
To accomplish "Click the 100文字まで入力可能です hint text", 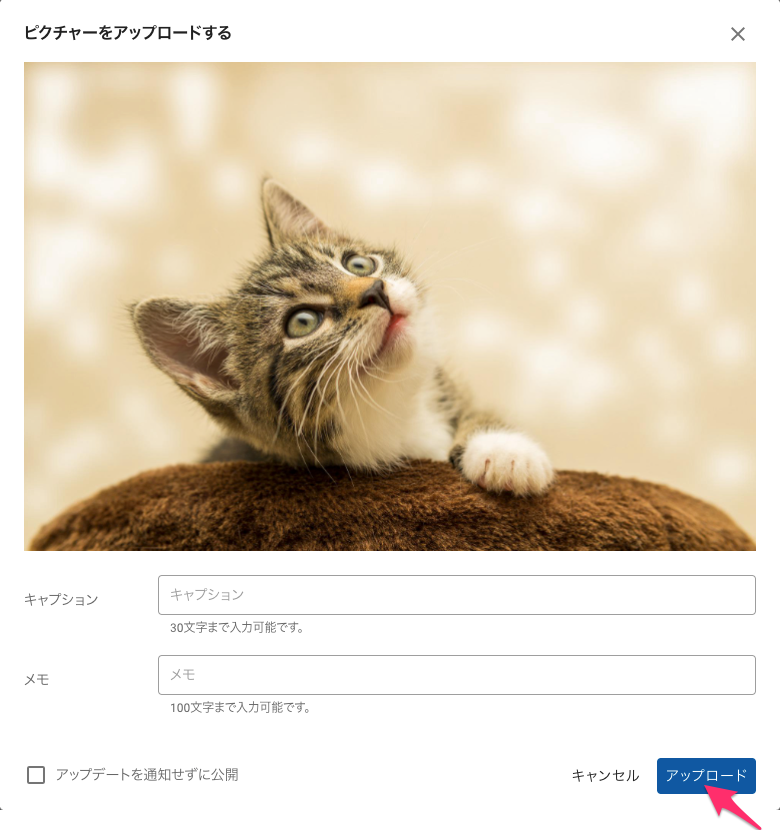I will click(x=240, y=708).
